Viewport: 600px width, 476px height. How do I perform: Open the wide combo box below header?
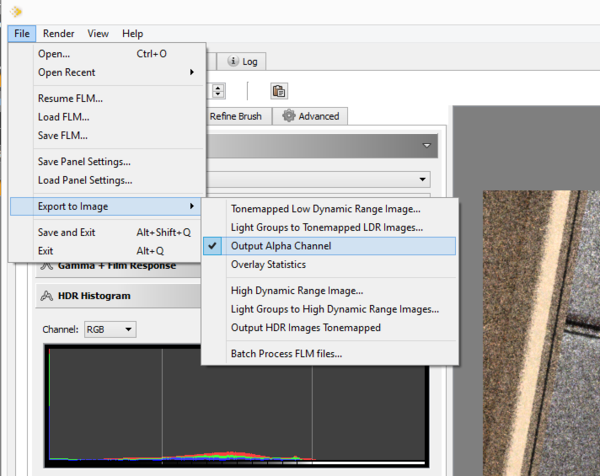(x=319, y=179)
